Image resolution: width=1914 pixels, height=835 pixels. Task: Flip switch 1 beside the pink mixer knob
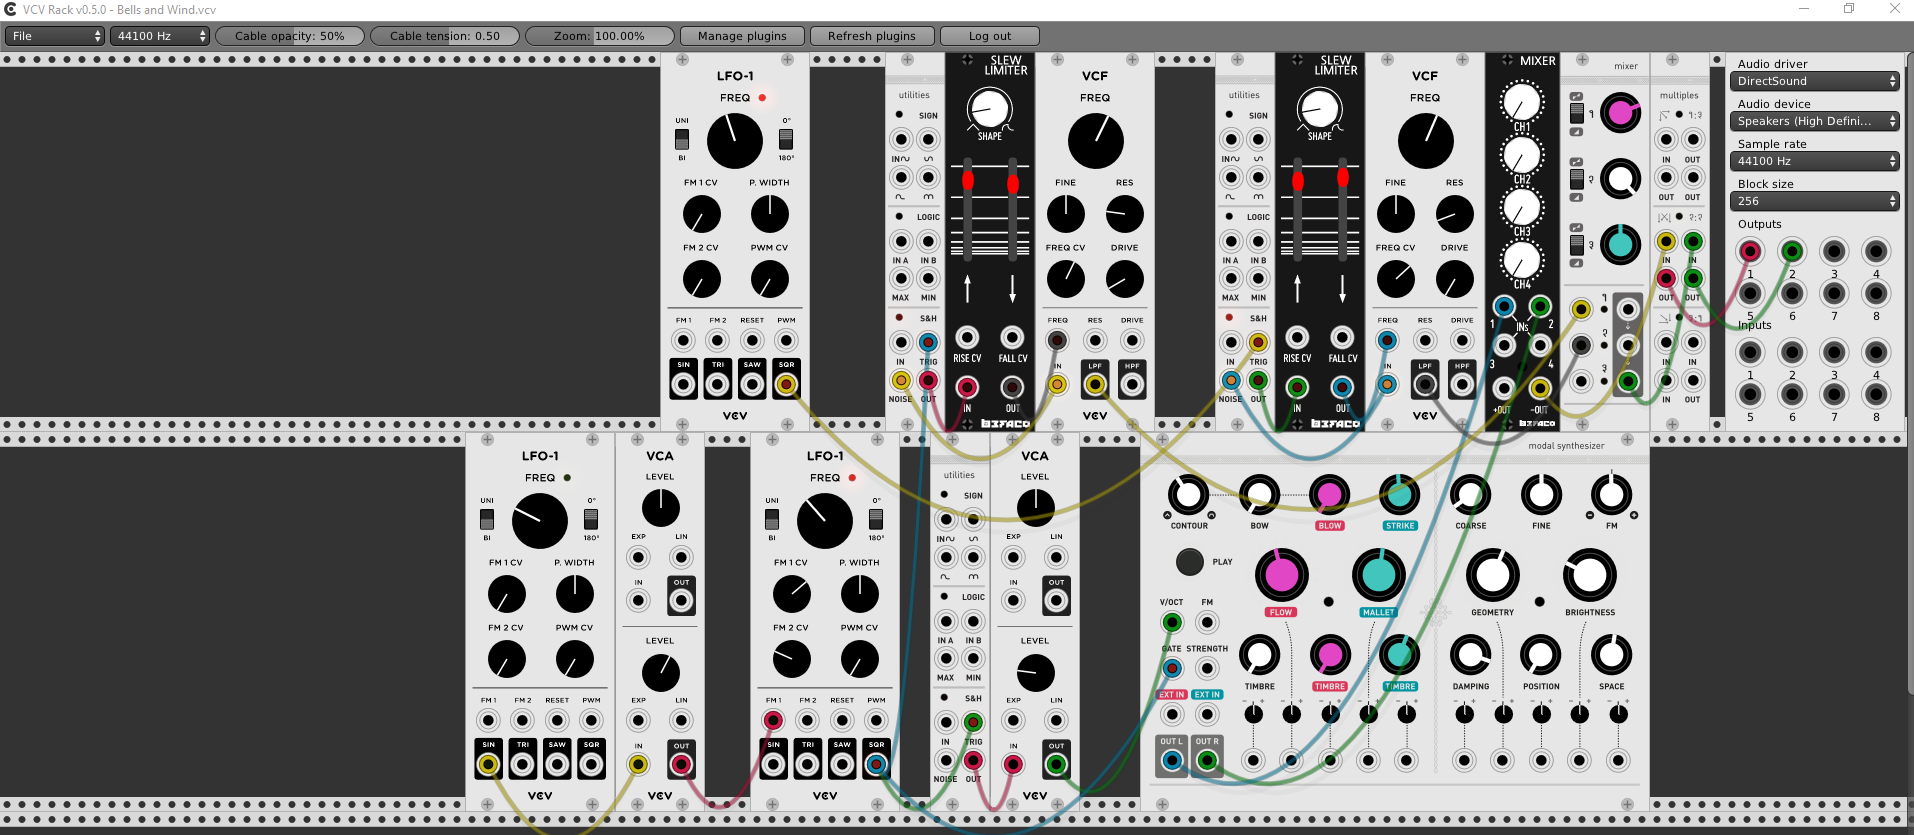coord(1577,113)
